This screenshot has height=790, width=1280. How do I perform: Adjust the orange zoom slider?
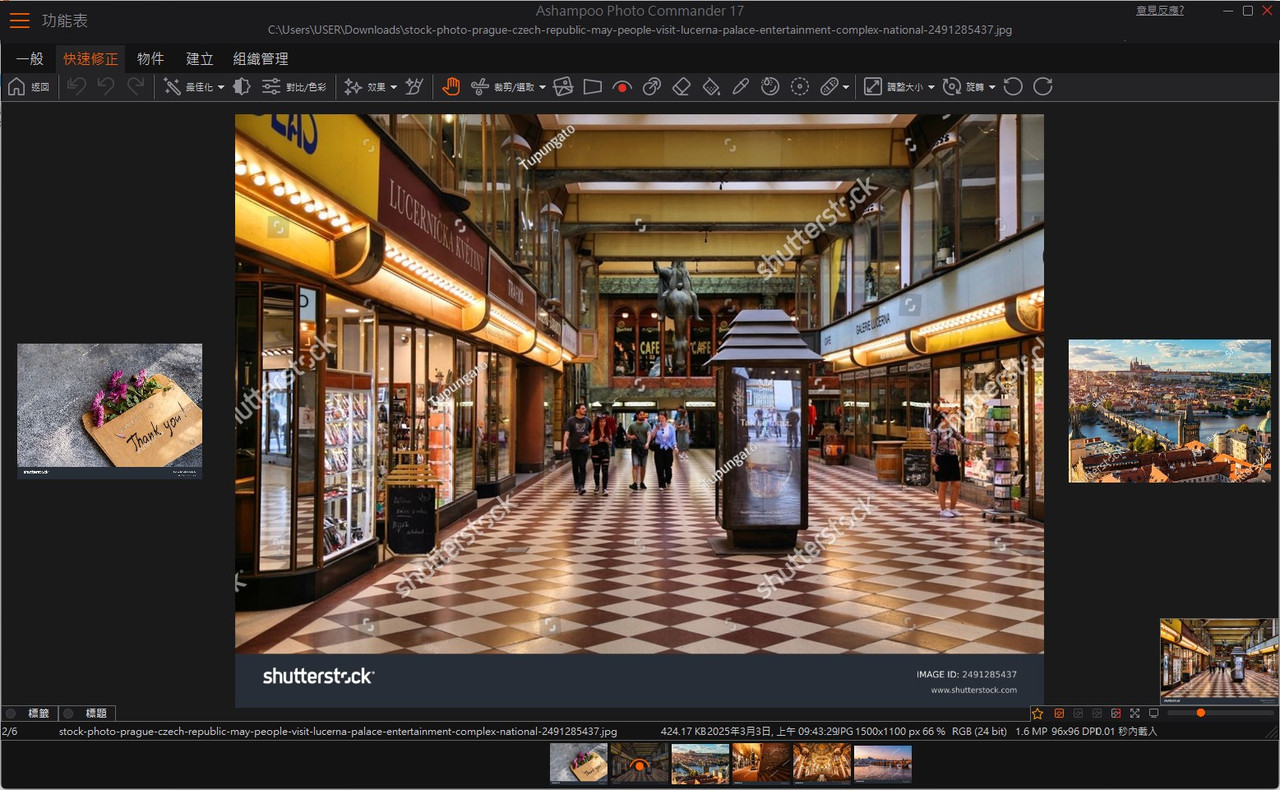1200,713
